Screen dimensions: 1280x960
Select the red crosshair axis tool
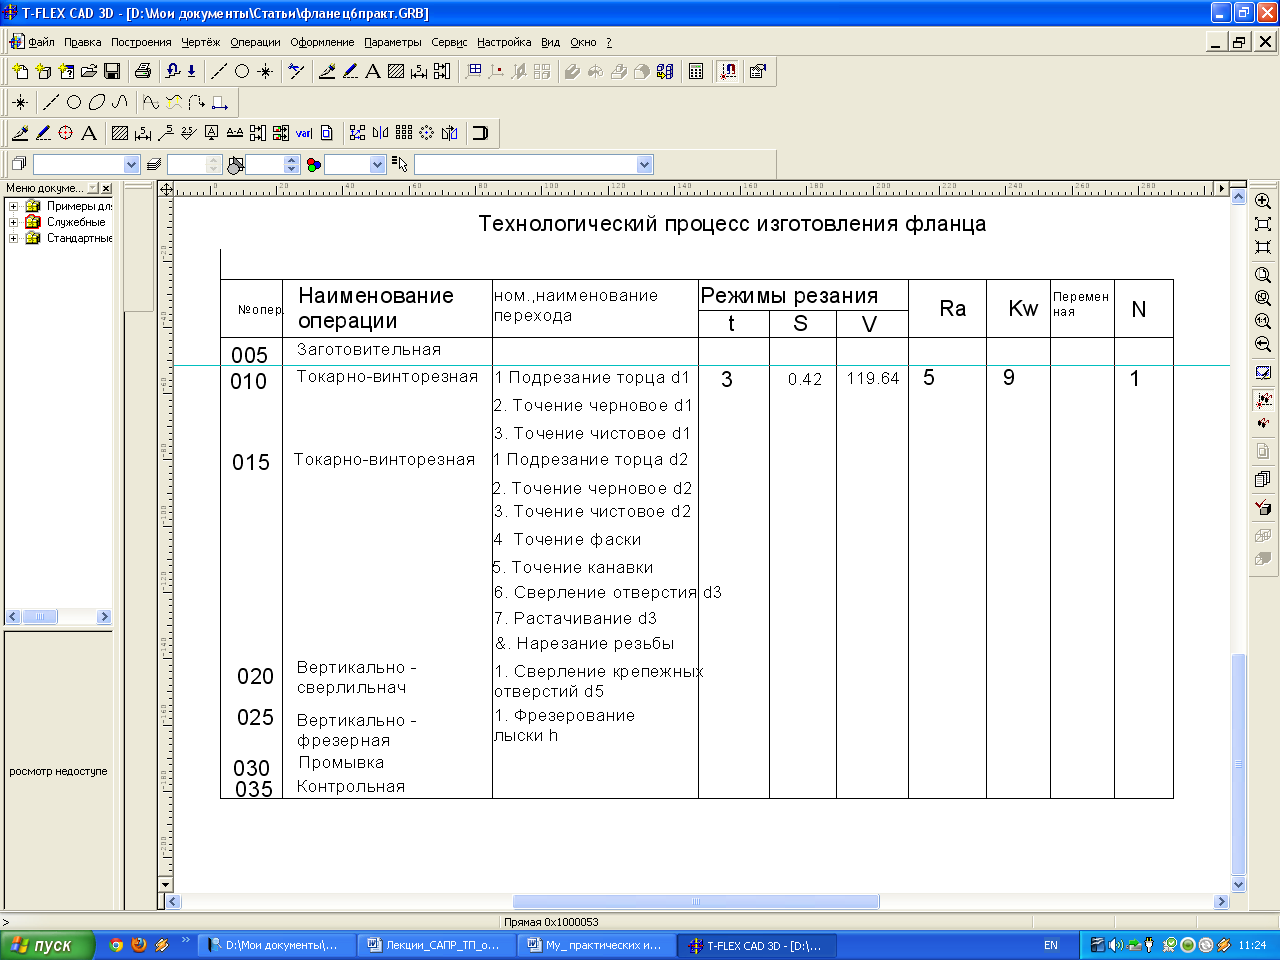point(66,133)
